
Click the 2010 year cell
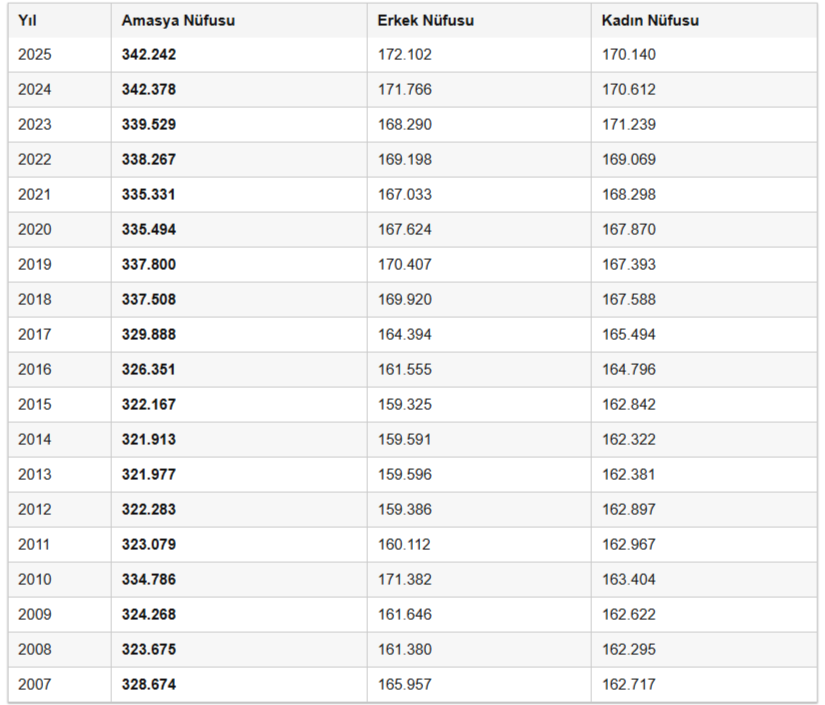click(35, 579)
